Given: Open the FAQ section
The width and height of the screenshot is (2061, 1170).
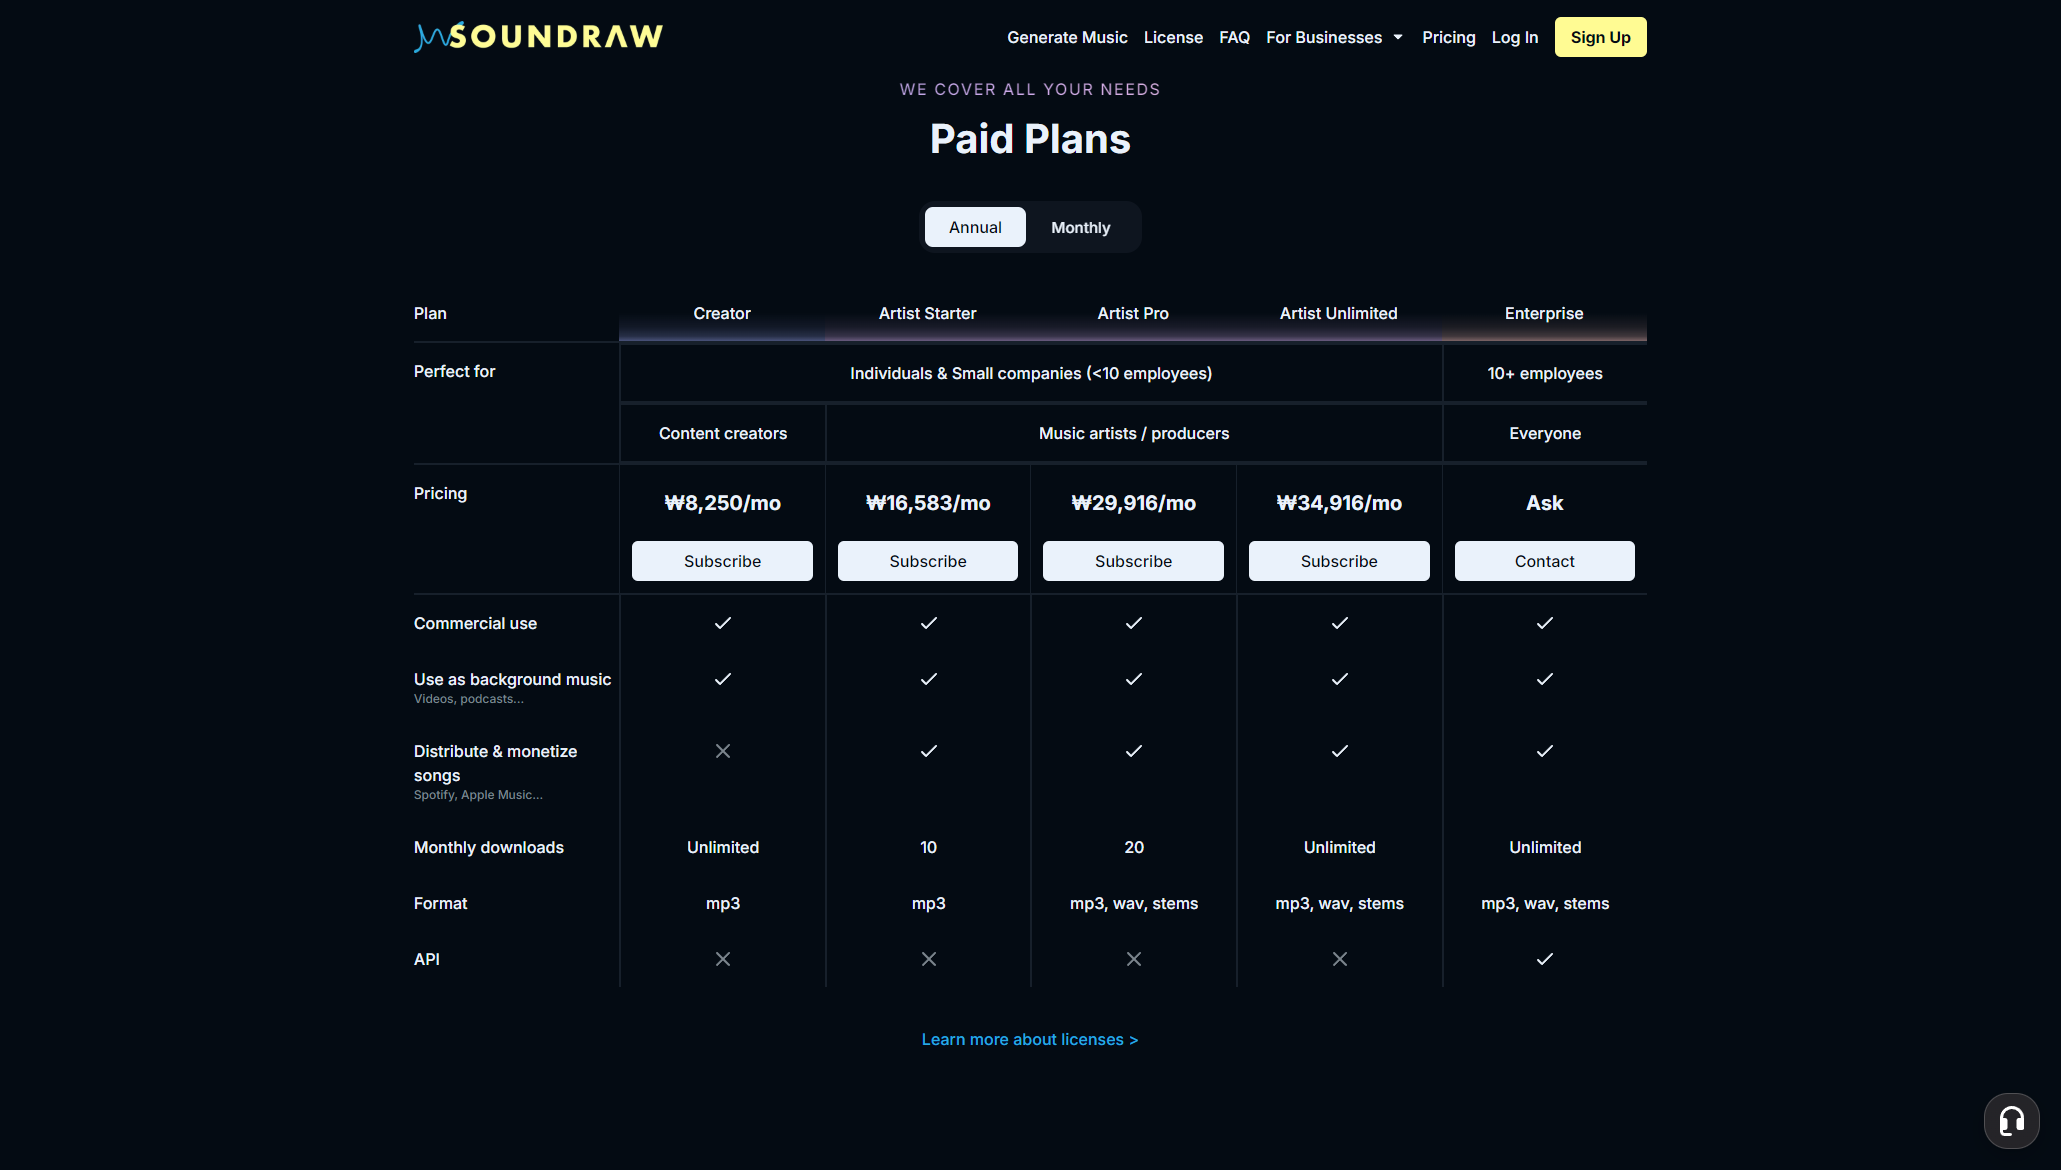Looking at the screenshot, I should tap(1234, 37).
